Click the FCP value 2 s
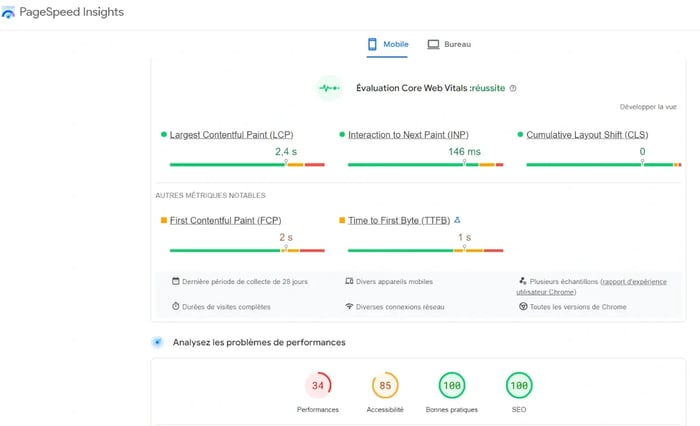The height and width of the screenshot is (426, 700). coord(286,237)
